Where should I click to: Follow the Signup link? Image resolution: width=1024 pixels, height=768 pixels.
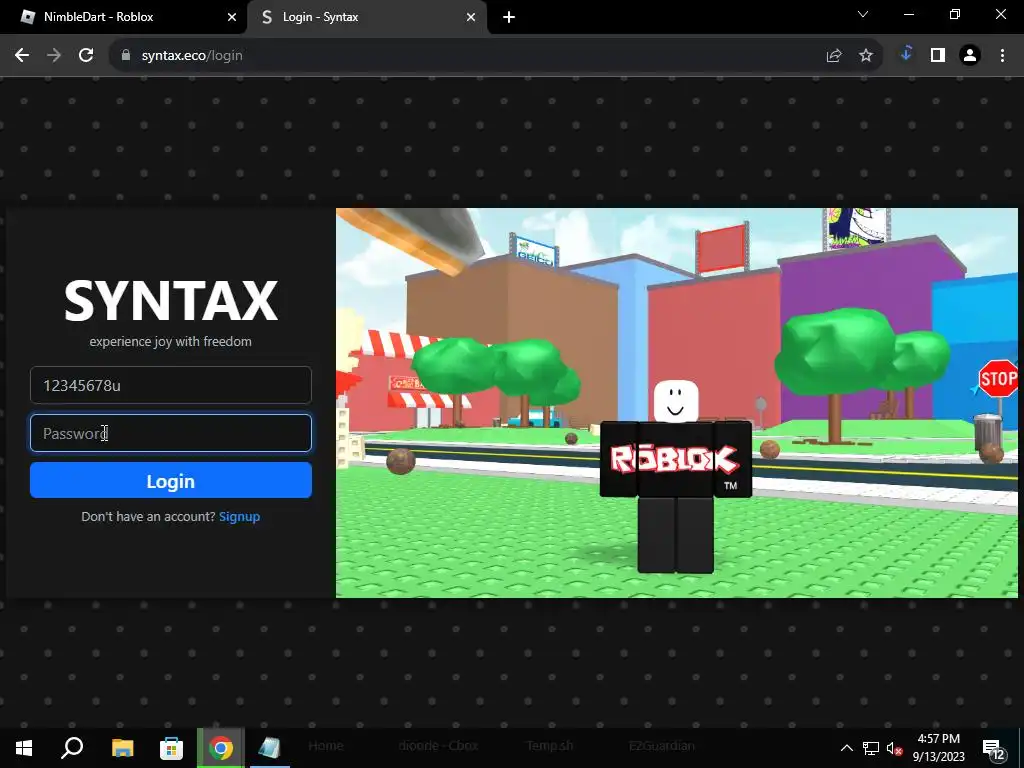(x=239, y=517)
